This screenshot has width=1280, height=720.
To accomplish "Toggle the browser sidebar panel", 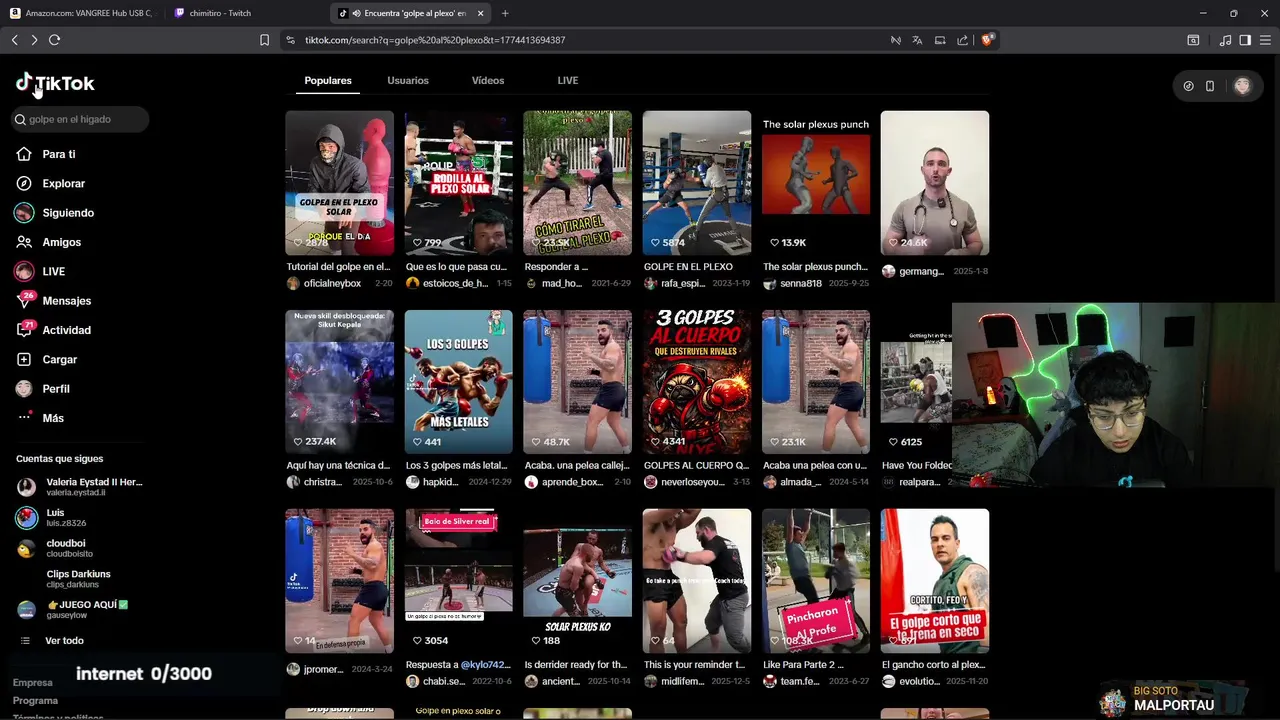I will click(x=1245, y=40).
